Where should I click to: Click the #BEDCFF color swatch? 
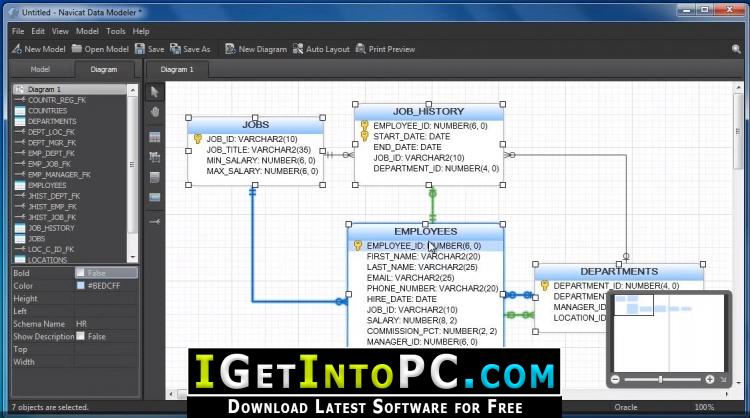click(81, 286)
